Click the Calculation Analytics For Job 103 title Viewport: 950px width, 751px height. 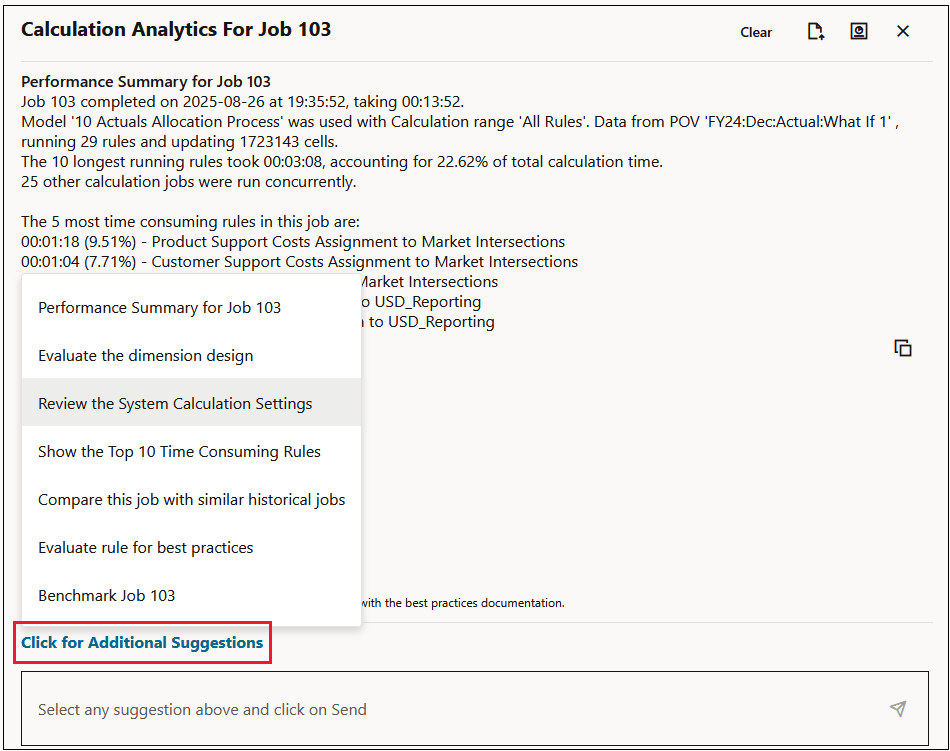click(176, 29)
